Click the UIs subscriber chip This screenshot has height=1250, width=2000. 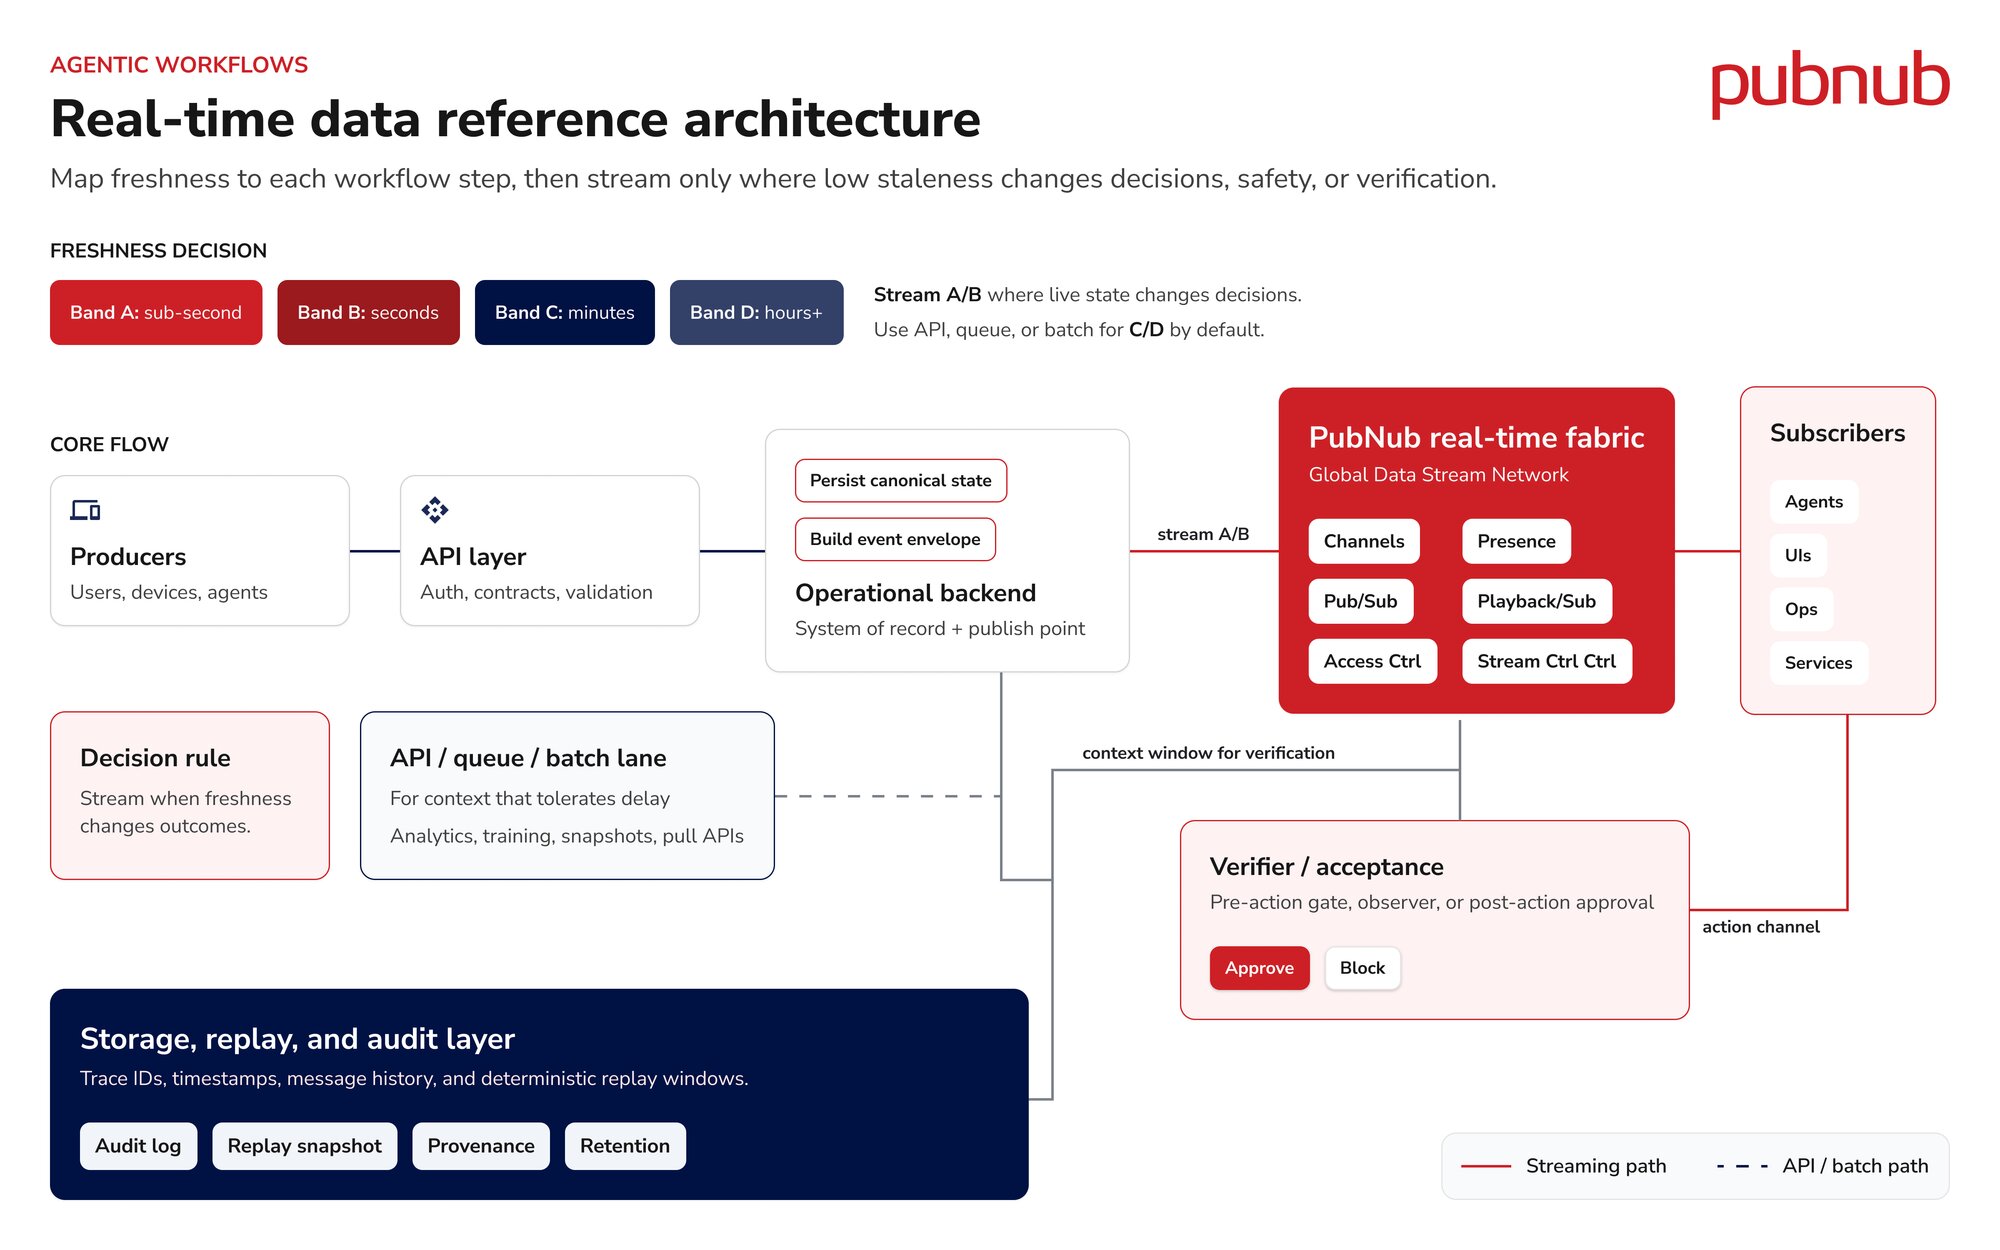1797,556
